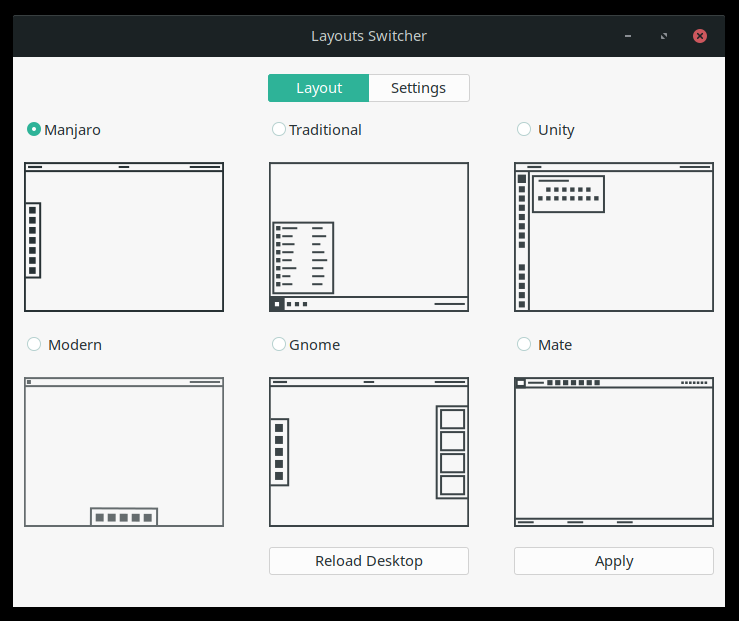Click the Manjaro layout preview image

124,237
